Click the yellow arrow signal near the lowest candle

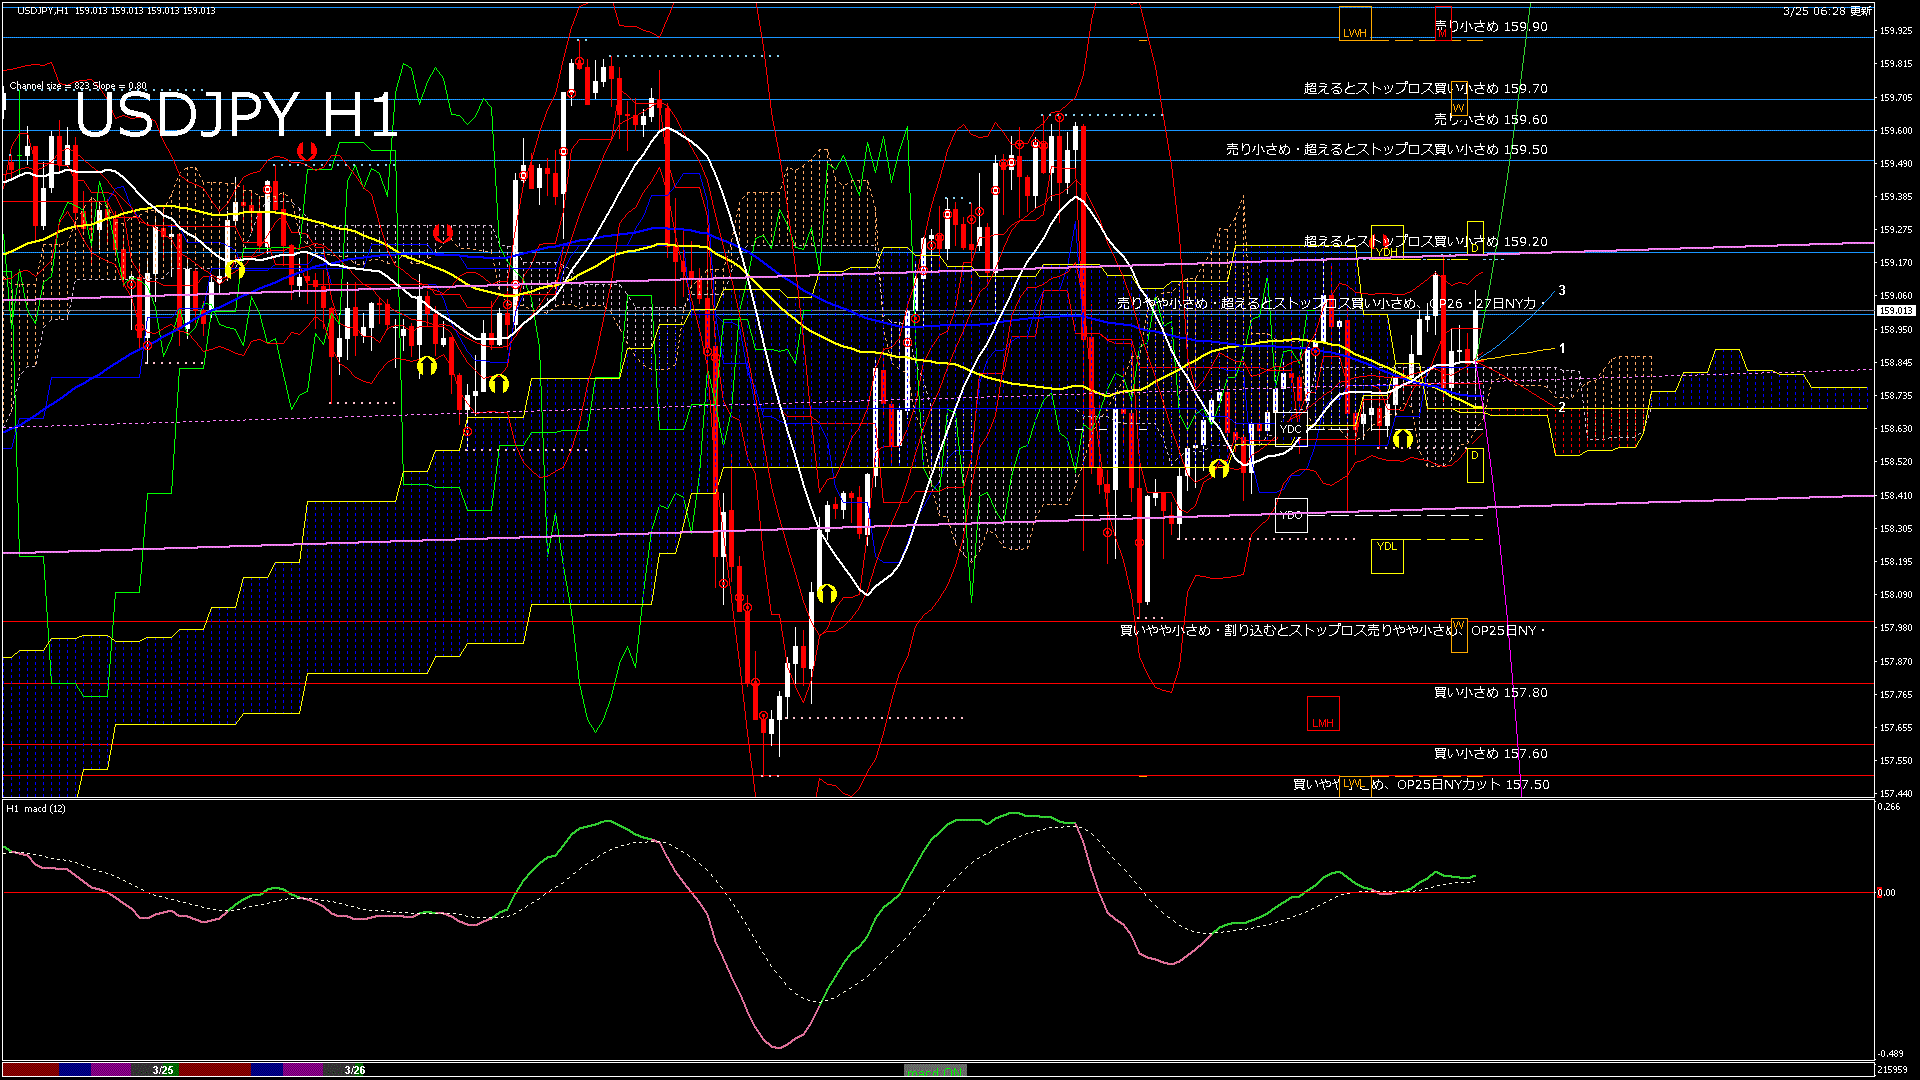pyautogui.click(x=825, y=593)
